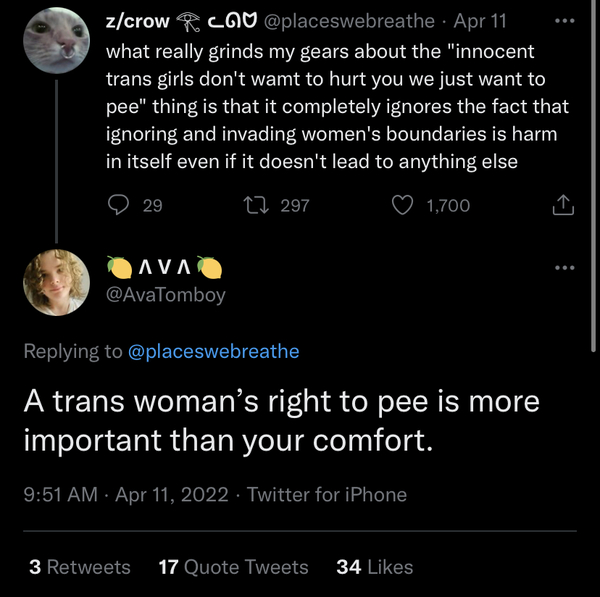600x597 pixels.
Task: View the 34 Likes list
Action: pos(375,567)
